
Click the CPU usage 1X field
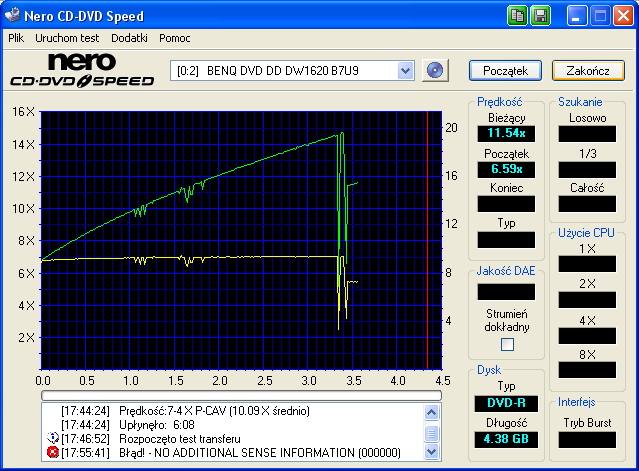[587, 264]
